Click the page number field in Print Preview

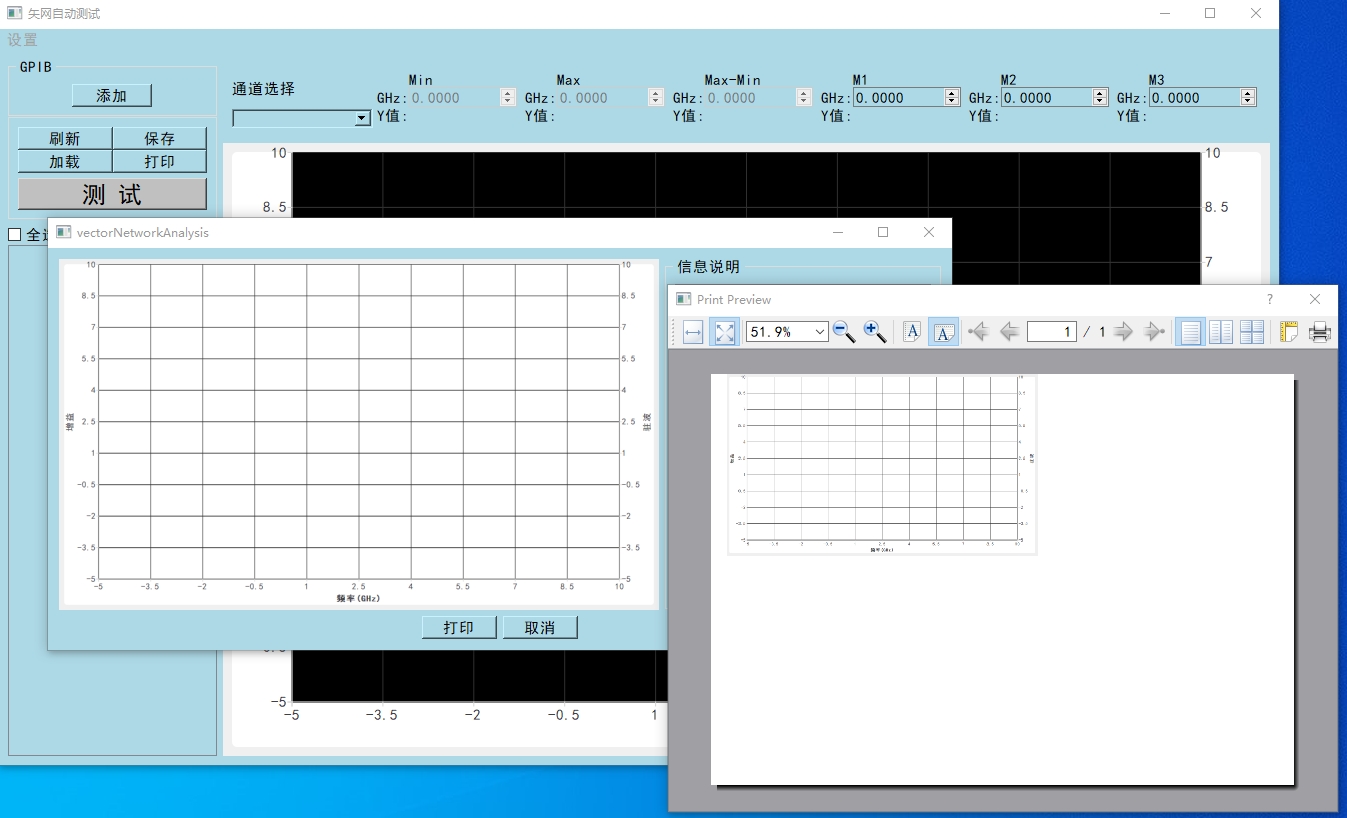point(1051,332)
